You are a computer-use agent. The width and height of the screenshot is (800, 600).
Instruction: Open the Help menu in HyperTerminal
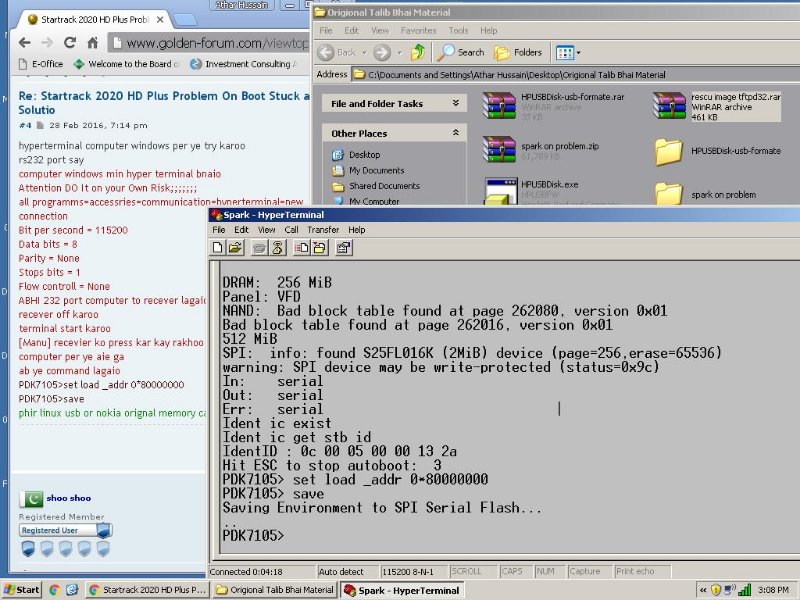pyautogui.click(x=357, y=230)
